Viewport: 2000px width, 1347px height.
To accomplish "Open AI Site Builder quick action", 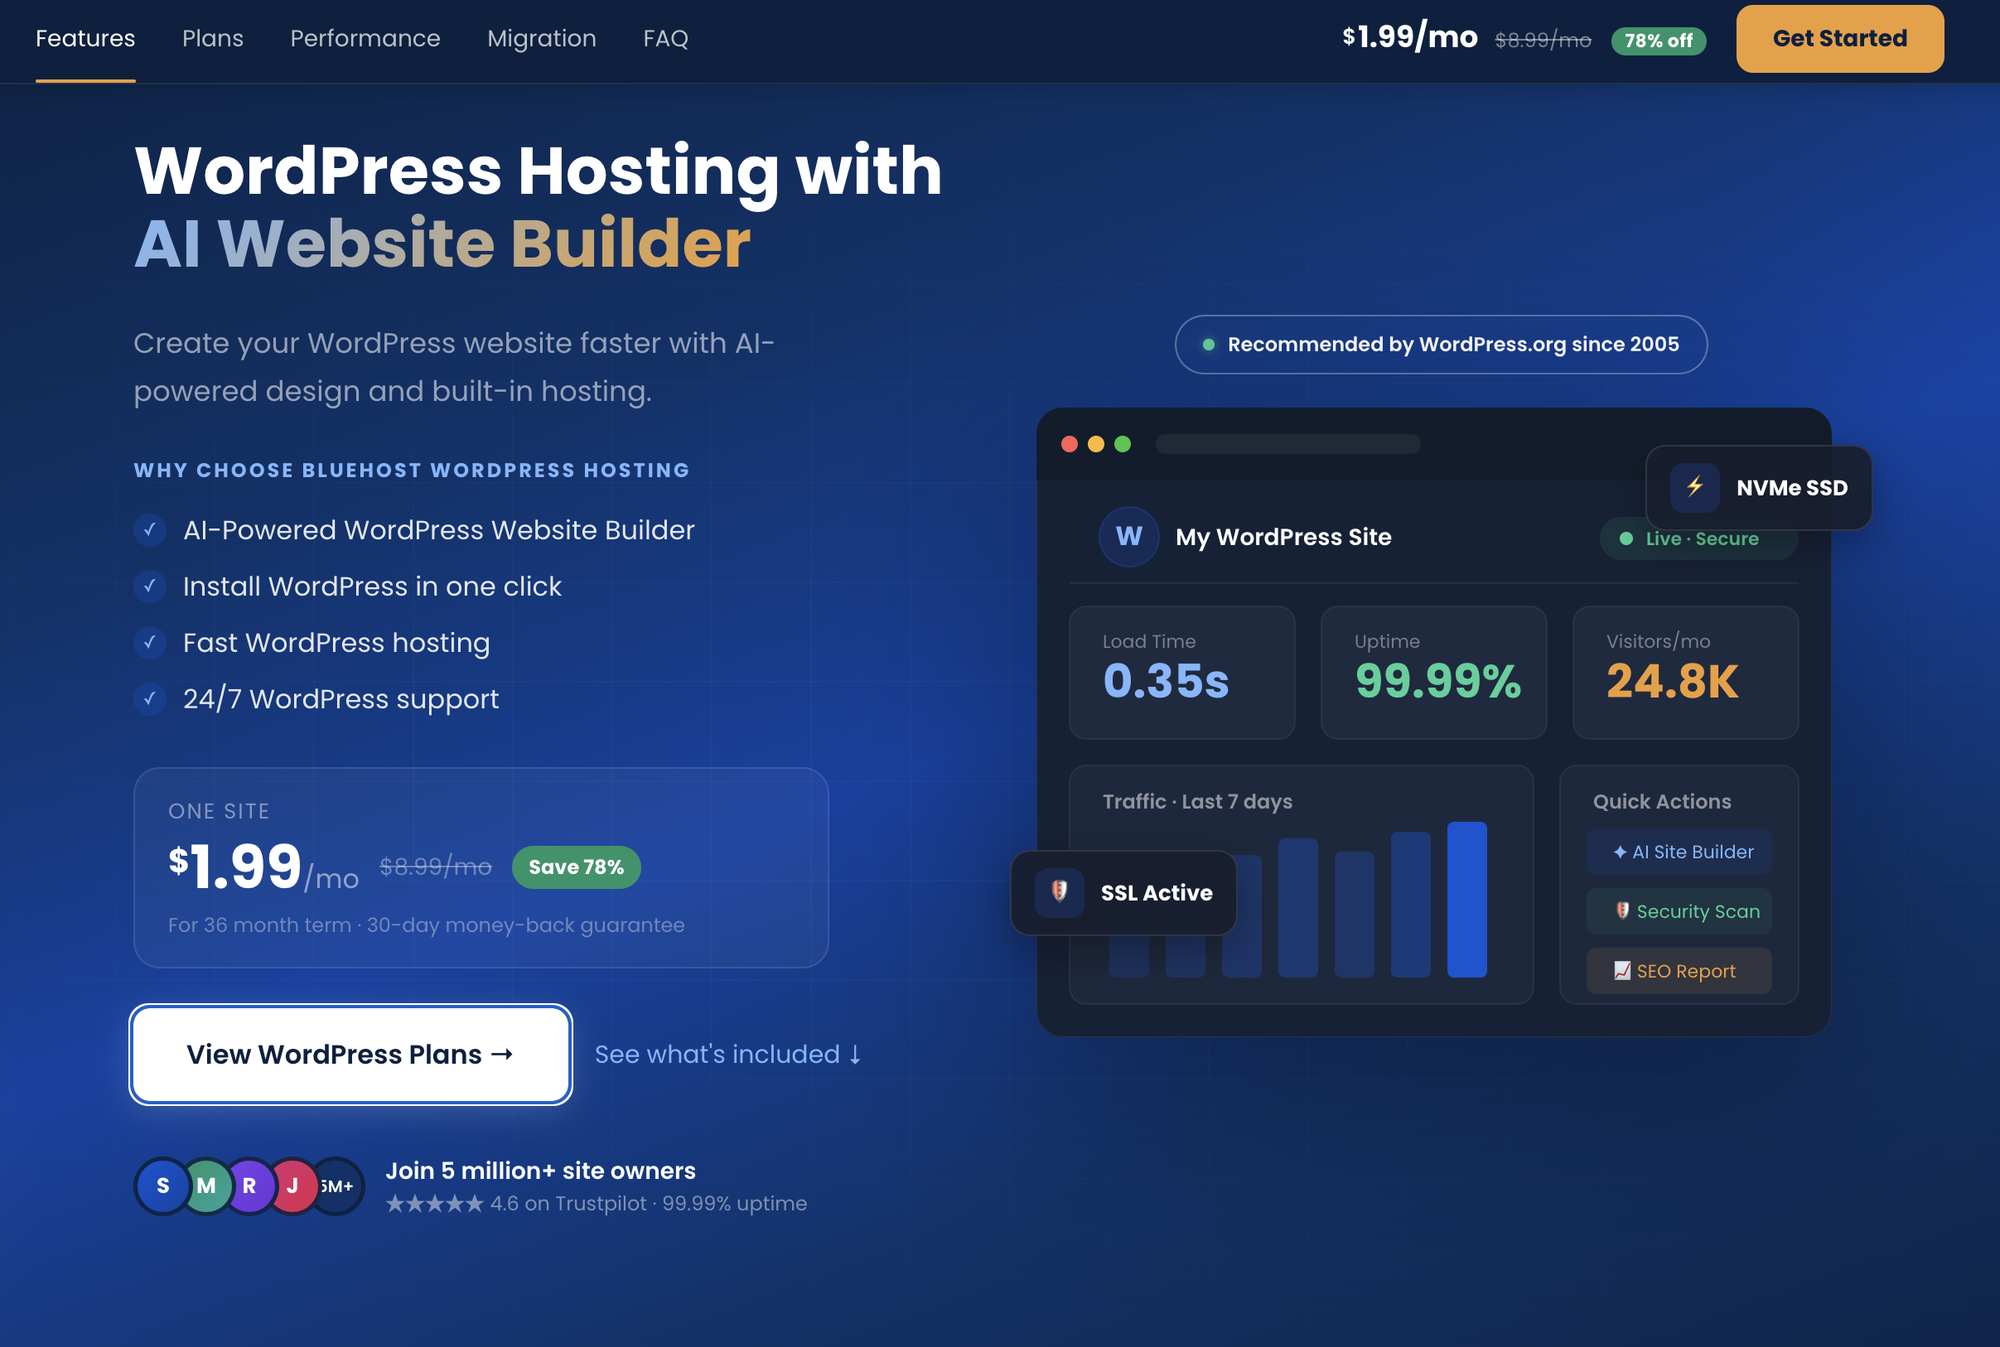I will [x=1679, y=852].
